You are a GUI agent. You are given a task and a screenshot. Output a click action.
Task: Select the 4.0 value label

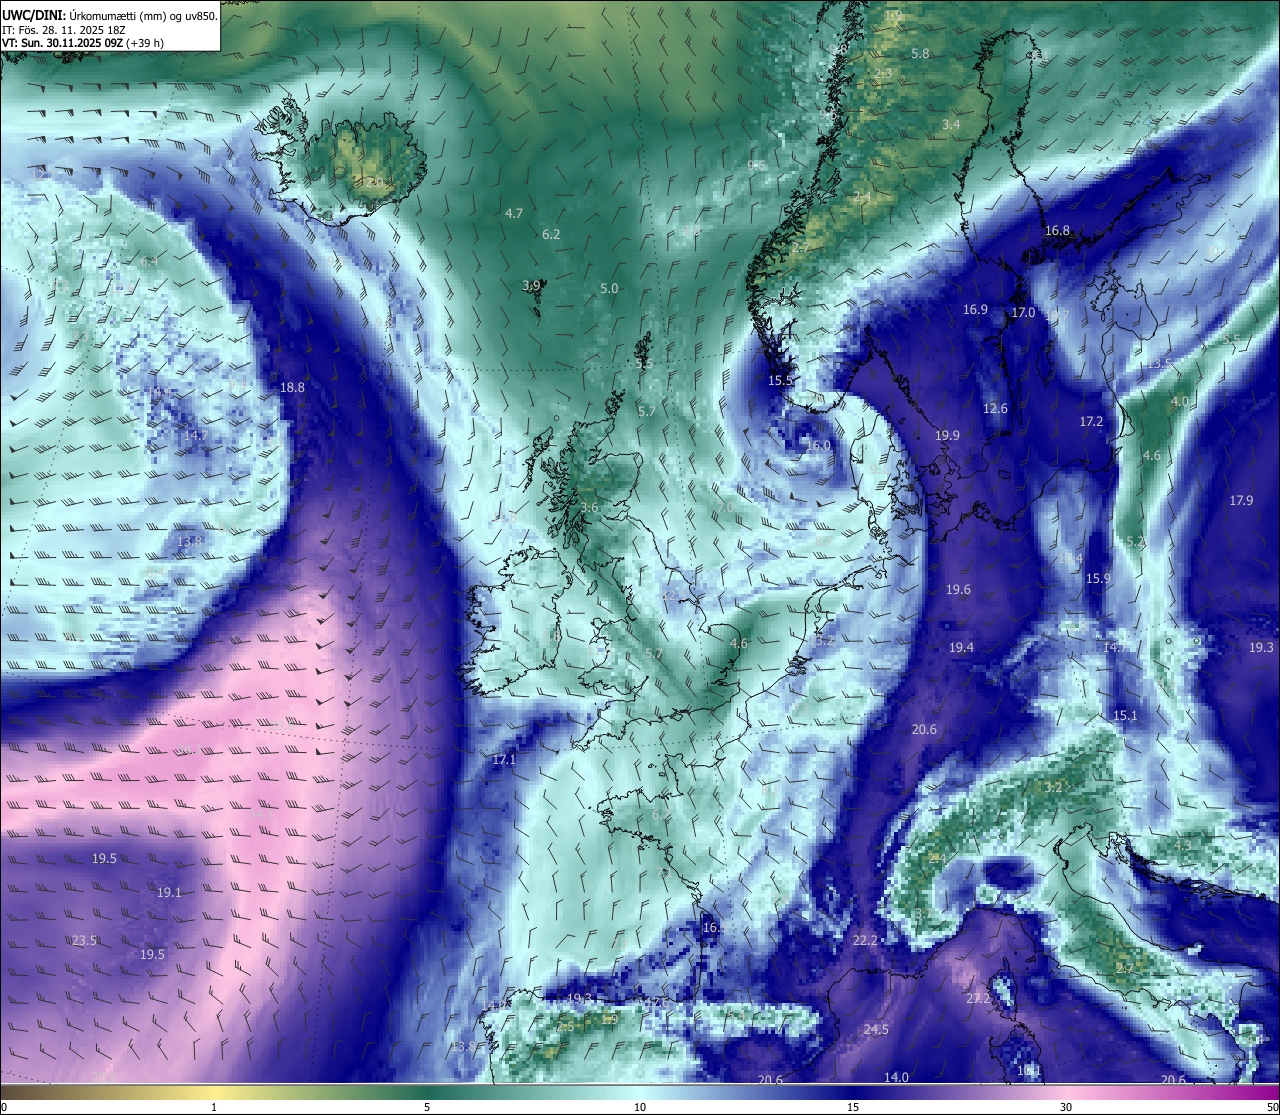[x=1180, y=401]
